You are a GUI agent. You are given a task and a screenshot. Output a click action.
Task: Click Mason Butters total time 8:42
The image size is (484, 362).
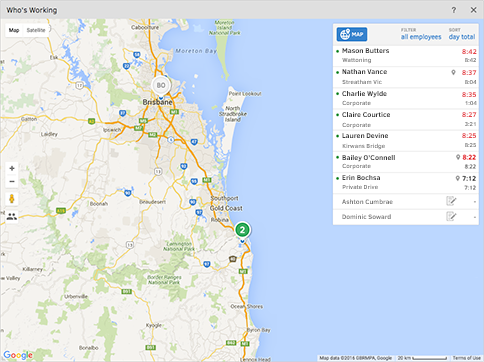click(469, 52)
